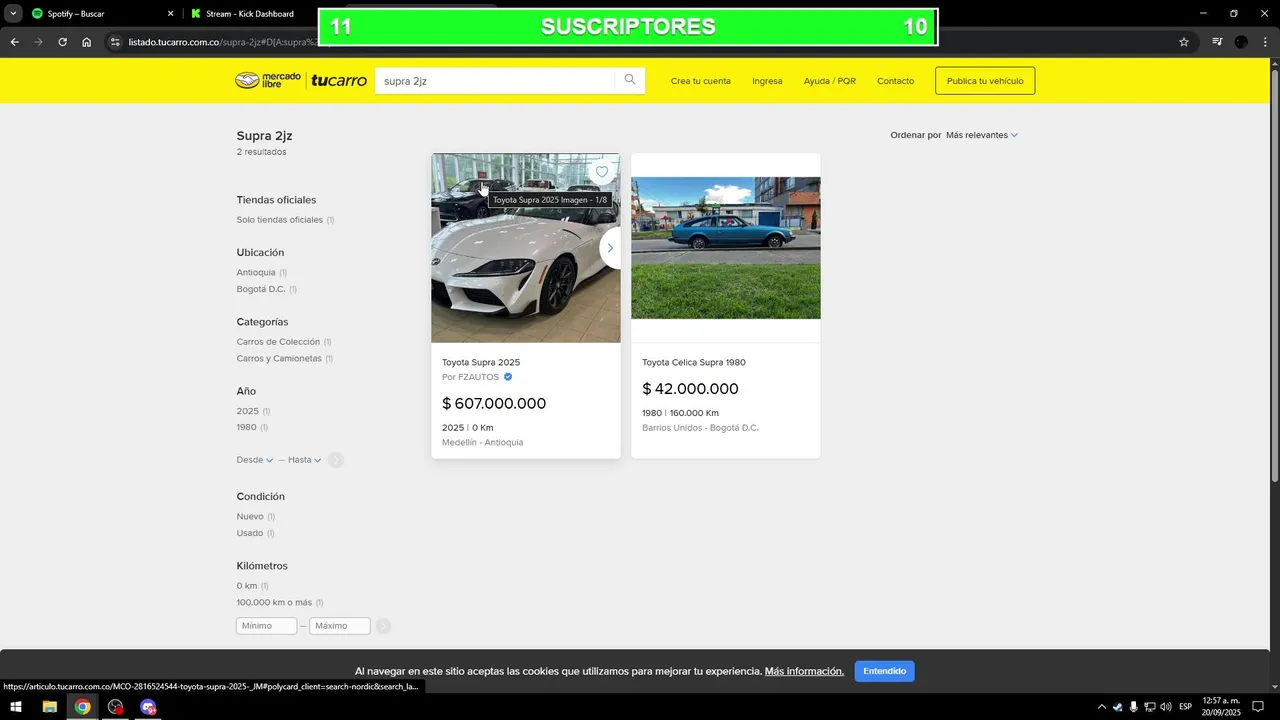This screenshot has width=1280, height=720.
Task: Open the volume speaker tray icon
Action: (1165, 707)
